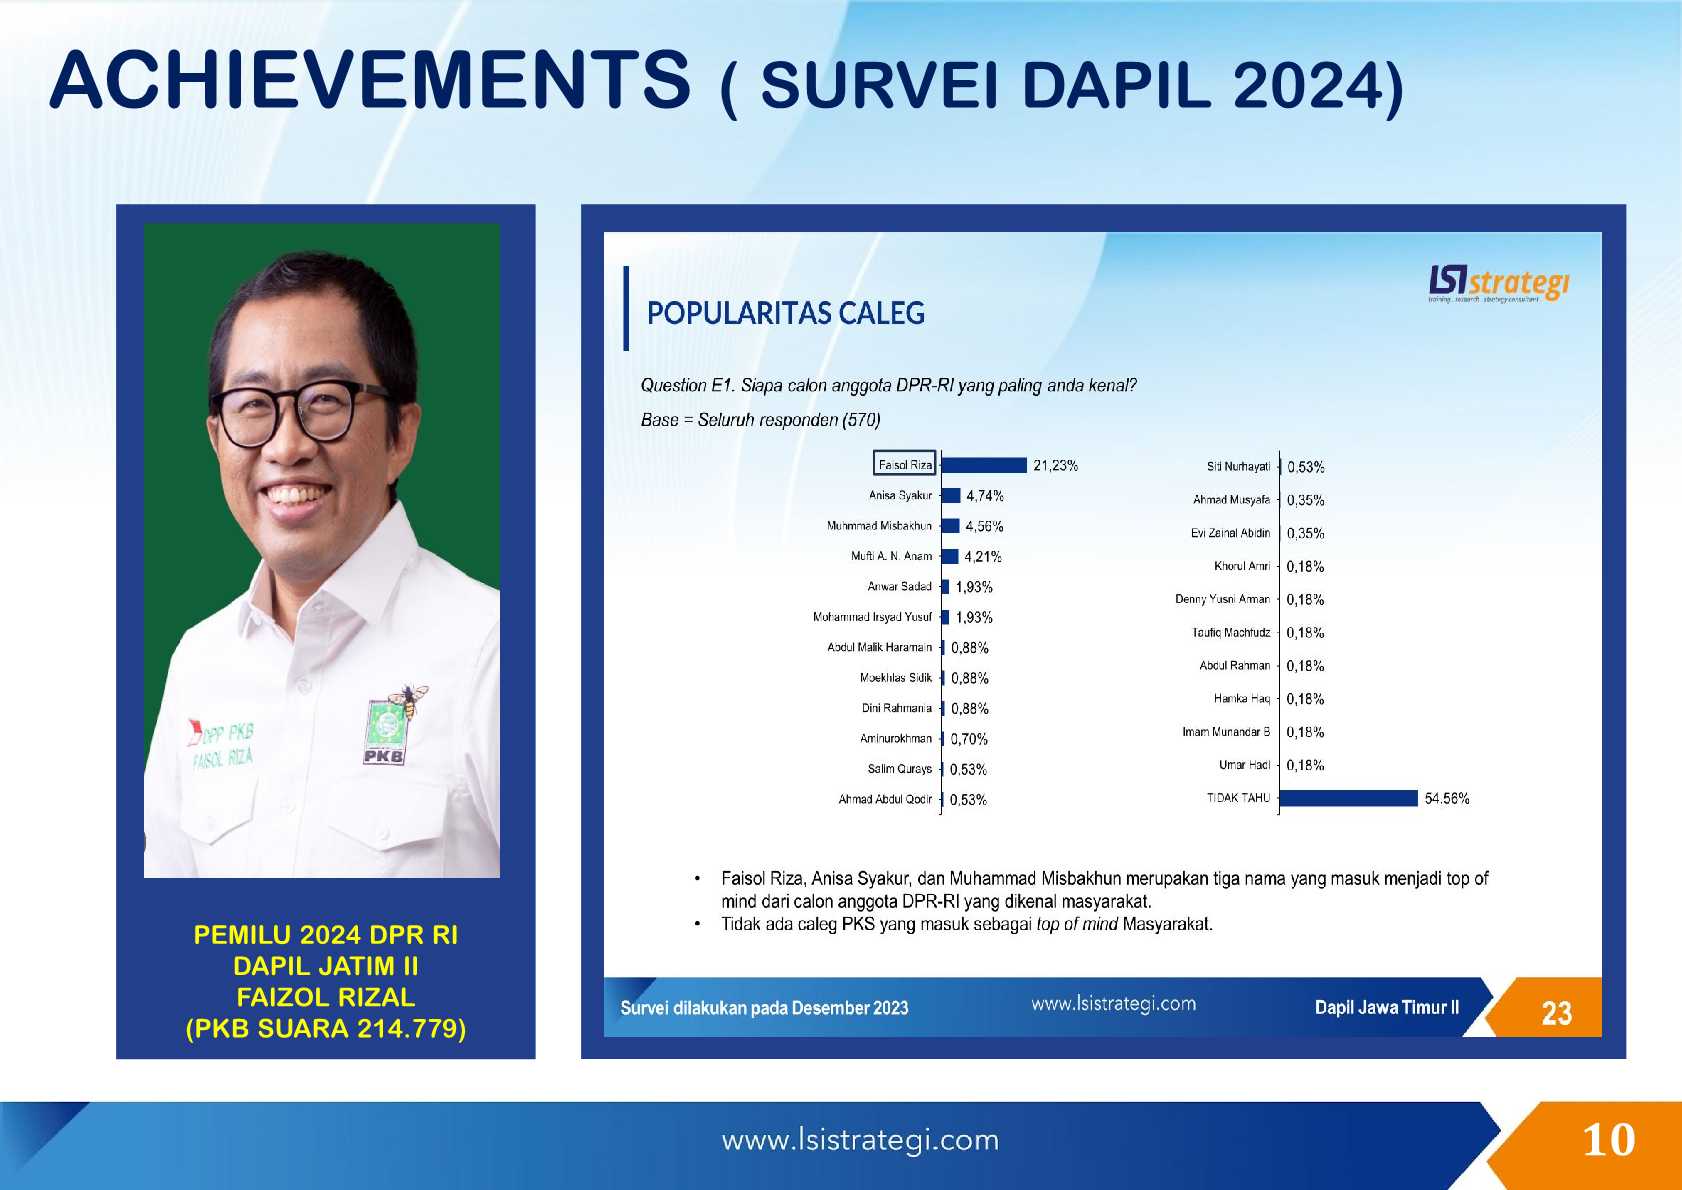This screenshot has width=1682, height=1190.
Task: Click the bee emblem above the PKB badge
Action: [410, 699]
